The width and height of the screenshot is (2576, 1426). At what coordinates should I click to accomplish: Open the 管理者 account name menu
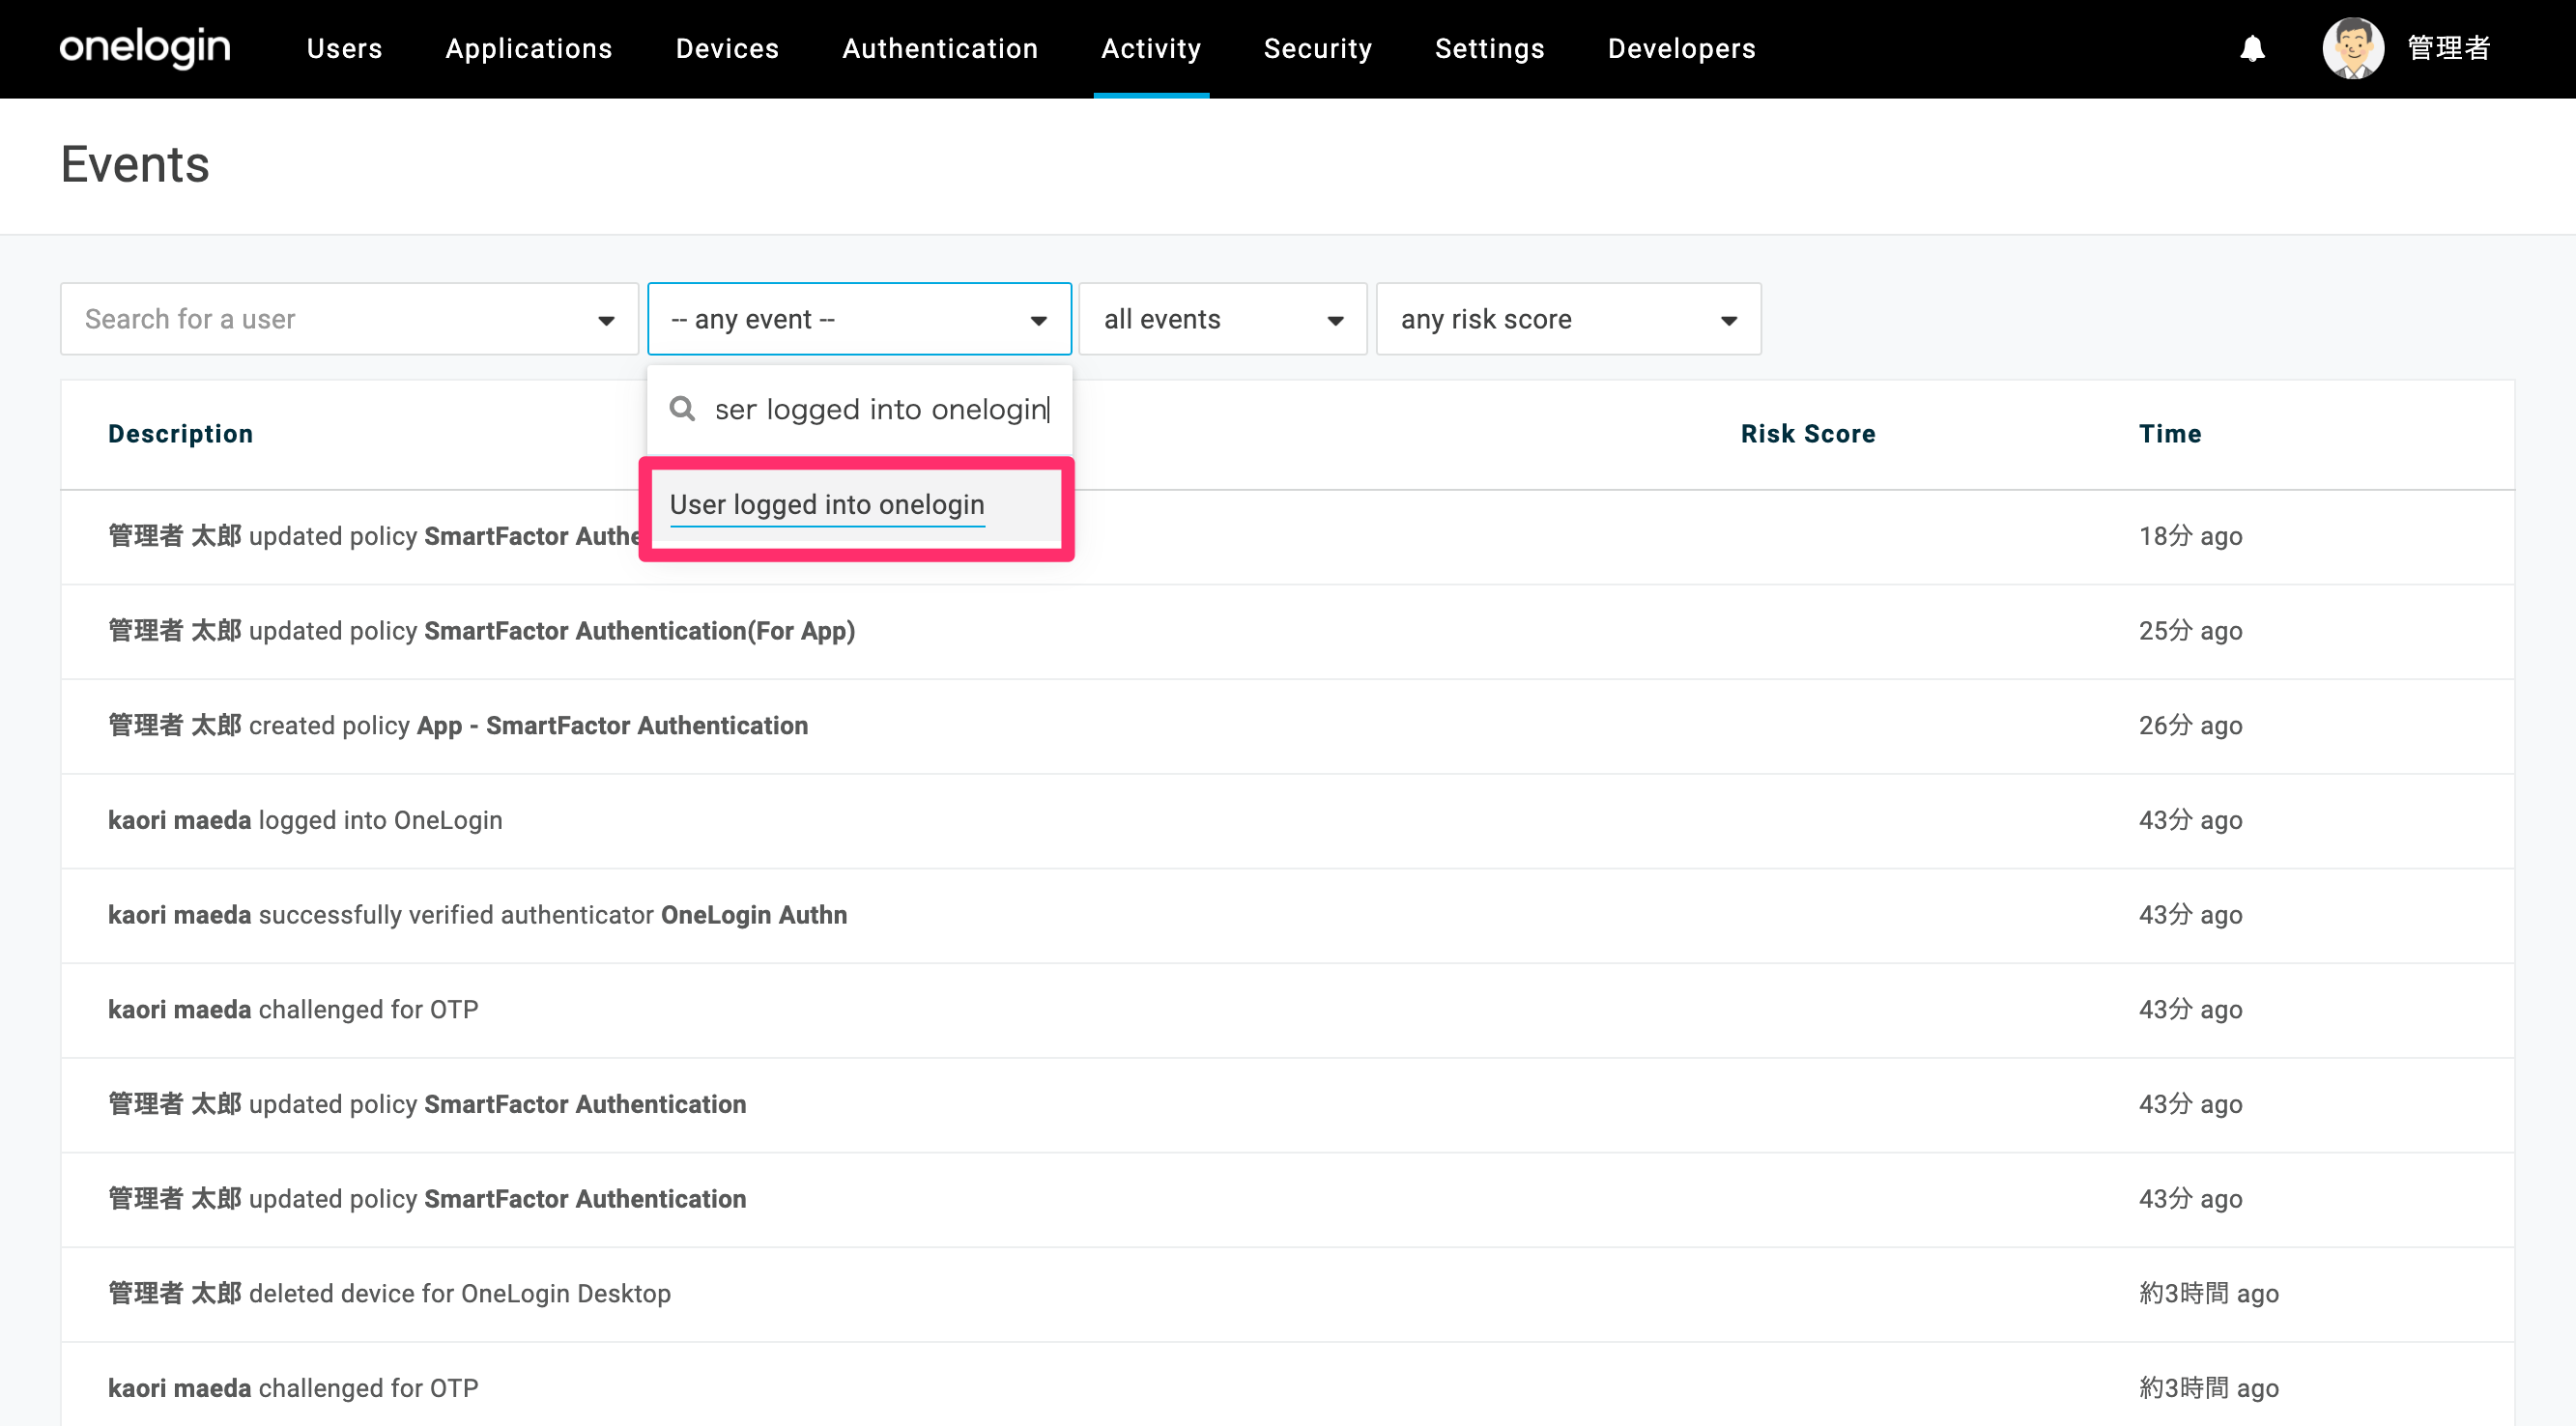(x=2449, y=48)
